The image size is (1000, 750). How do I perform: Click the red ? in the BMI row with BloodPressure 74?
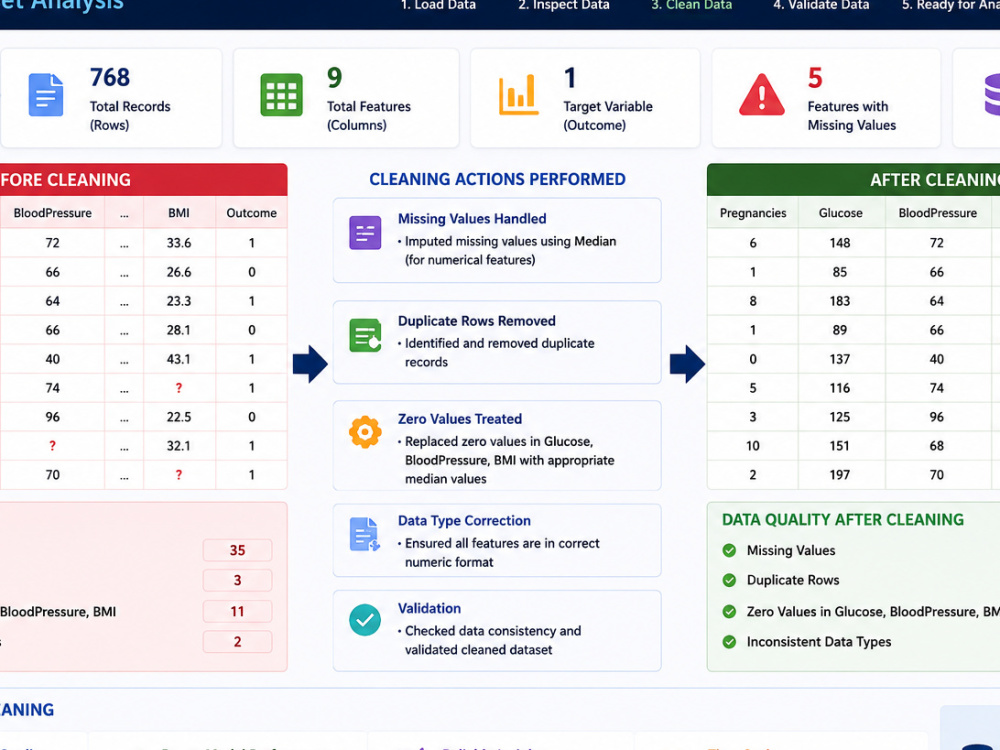click(x=179, y=388)
